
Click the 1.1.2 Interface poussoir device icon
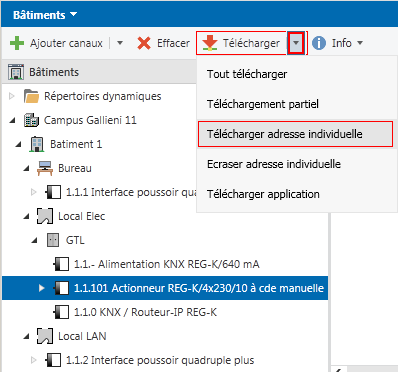tap(53, 360)
